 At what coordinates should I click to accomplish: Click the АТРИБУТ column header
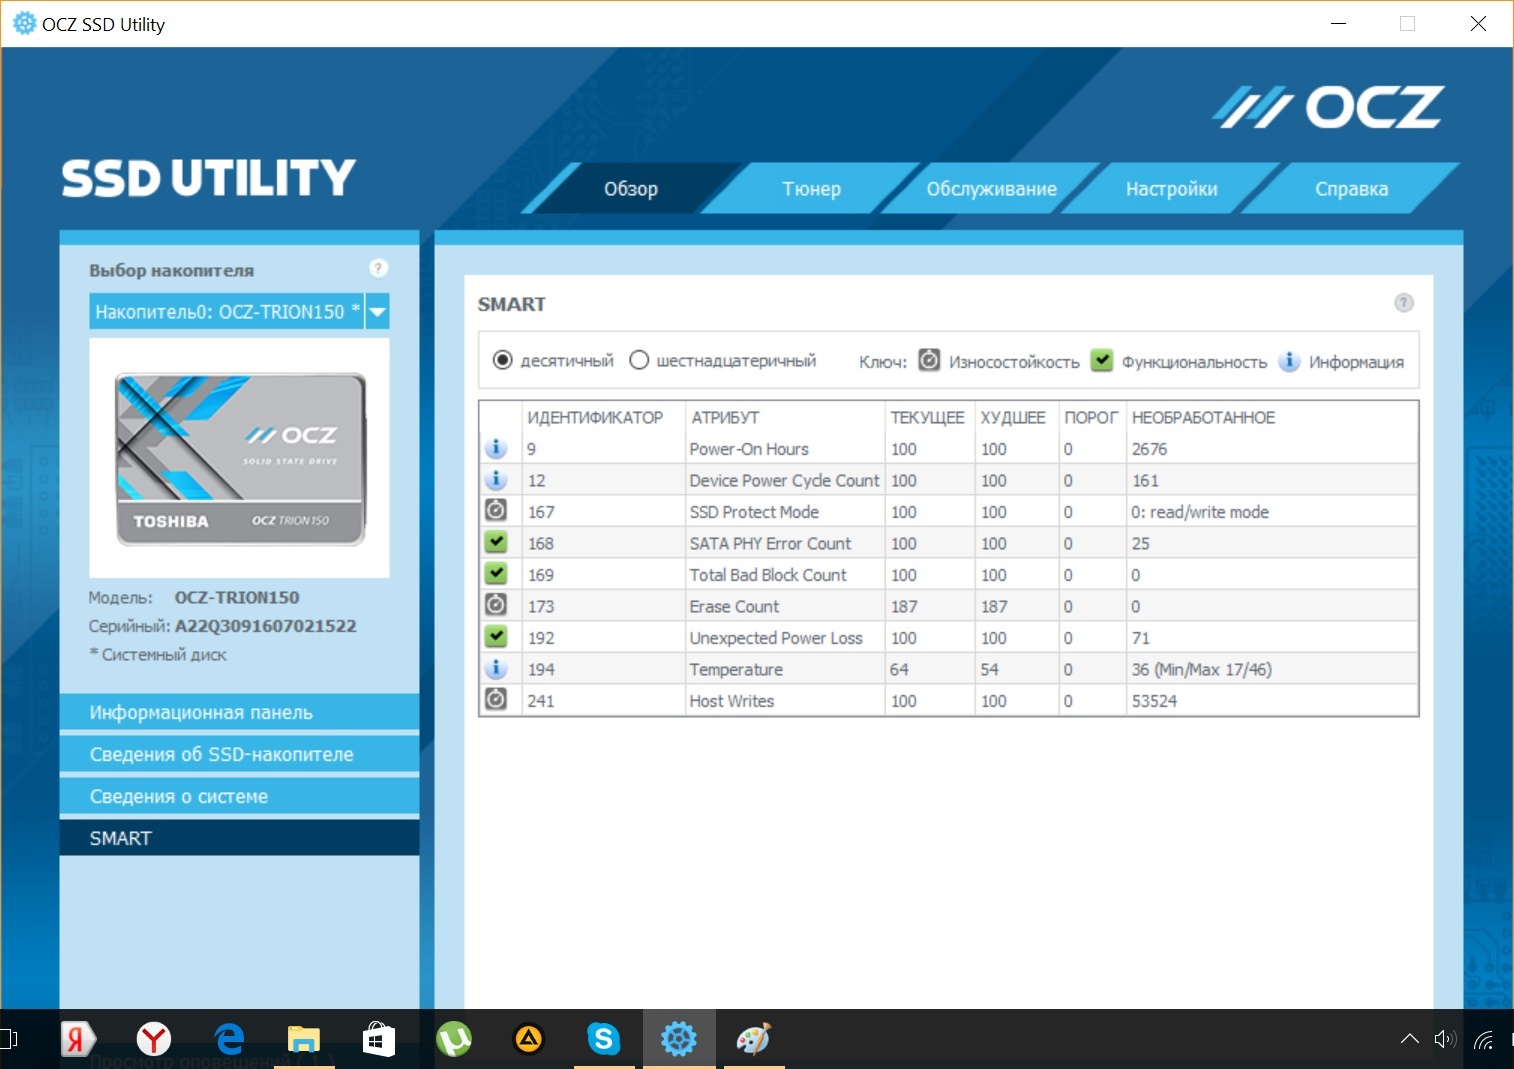coord(725,418)
